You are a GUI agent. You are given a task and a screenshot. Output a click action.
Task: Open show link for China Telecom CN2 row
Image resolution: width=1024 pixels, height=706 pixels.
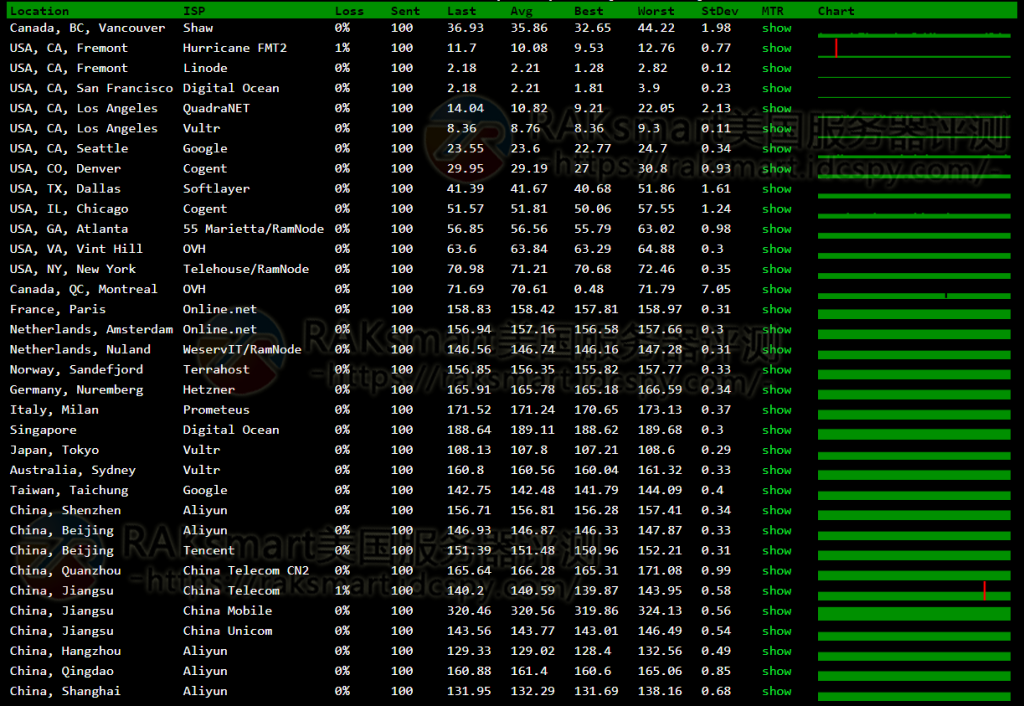coord(776,571)
